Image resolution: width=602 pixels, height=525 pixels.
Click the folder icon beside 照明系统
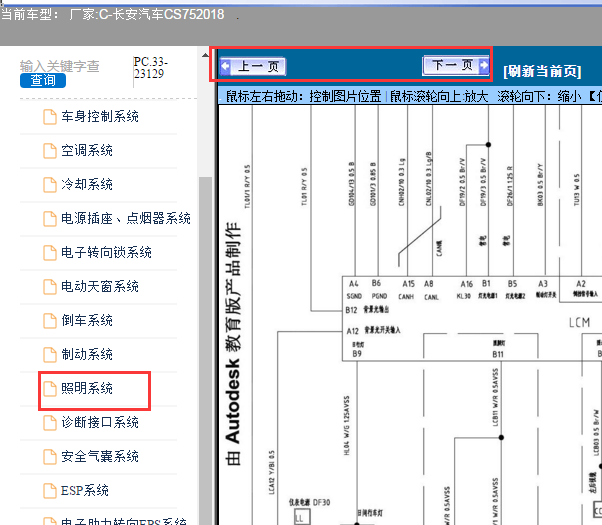point(50,389)
